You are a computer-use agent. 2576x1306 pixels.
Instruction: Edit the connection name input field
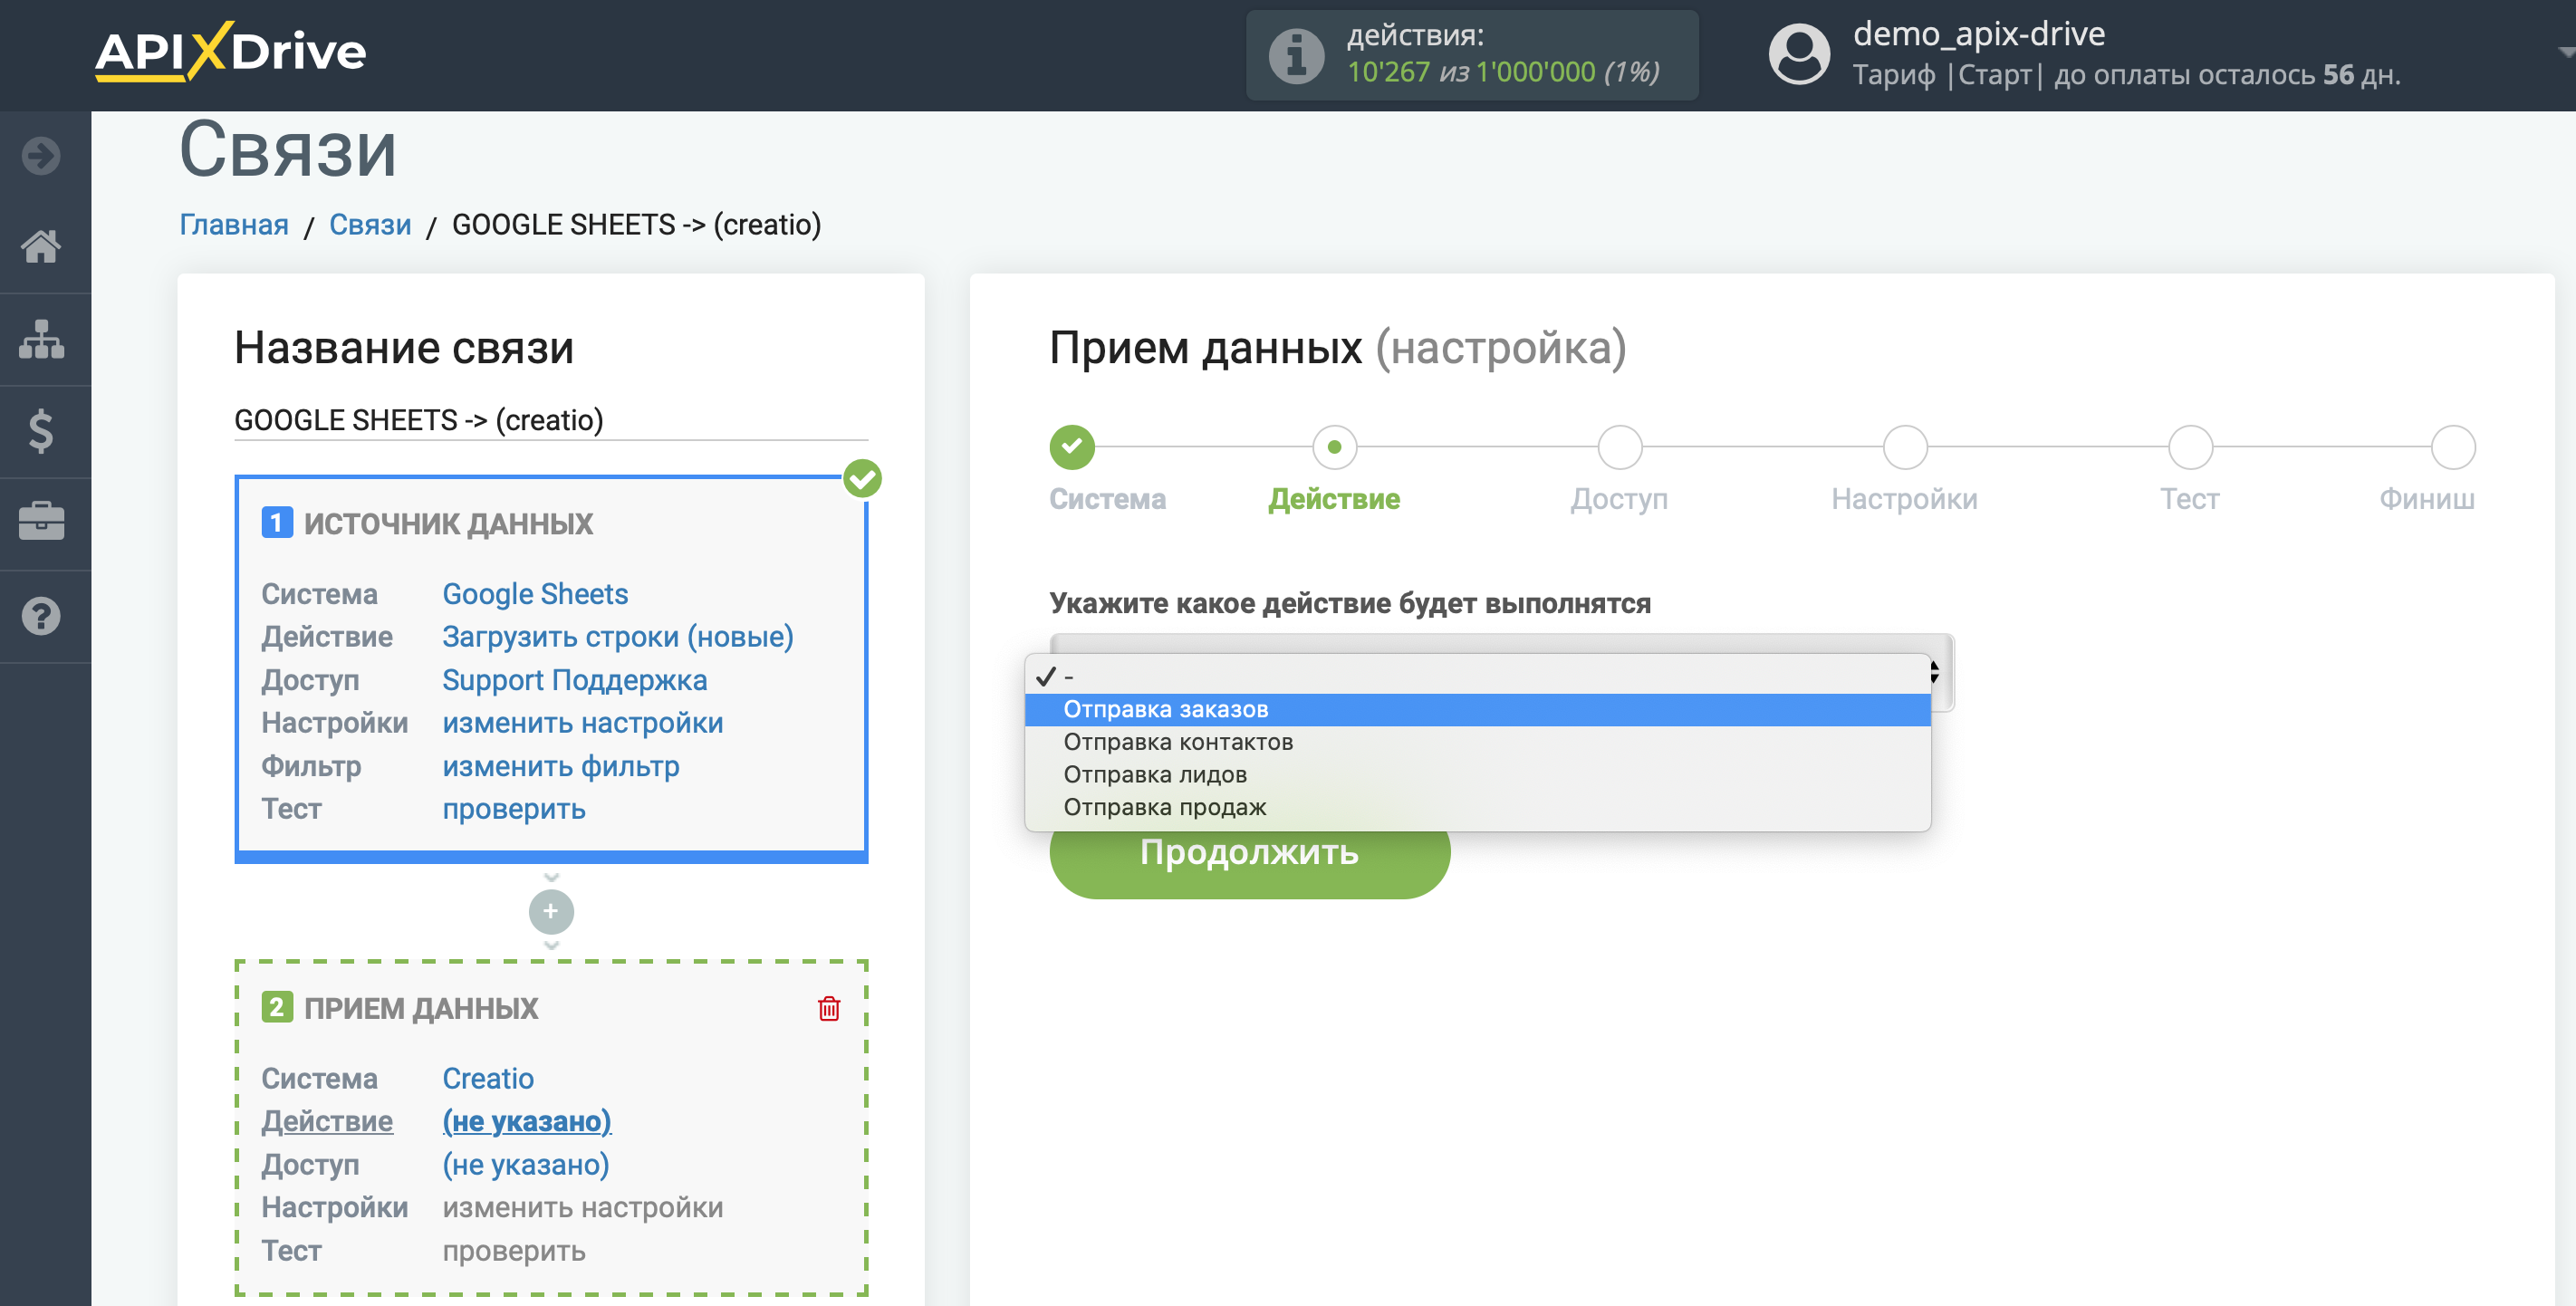tap(551, 420)
